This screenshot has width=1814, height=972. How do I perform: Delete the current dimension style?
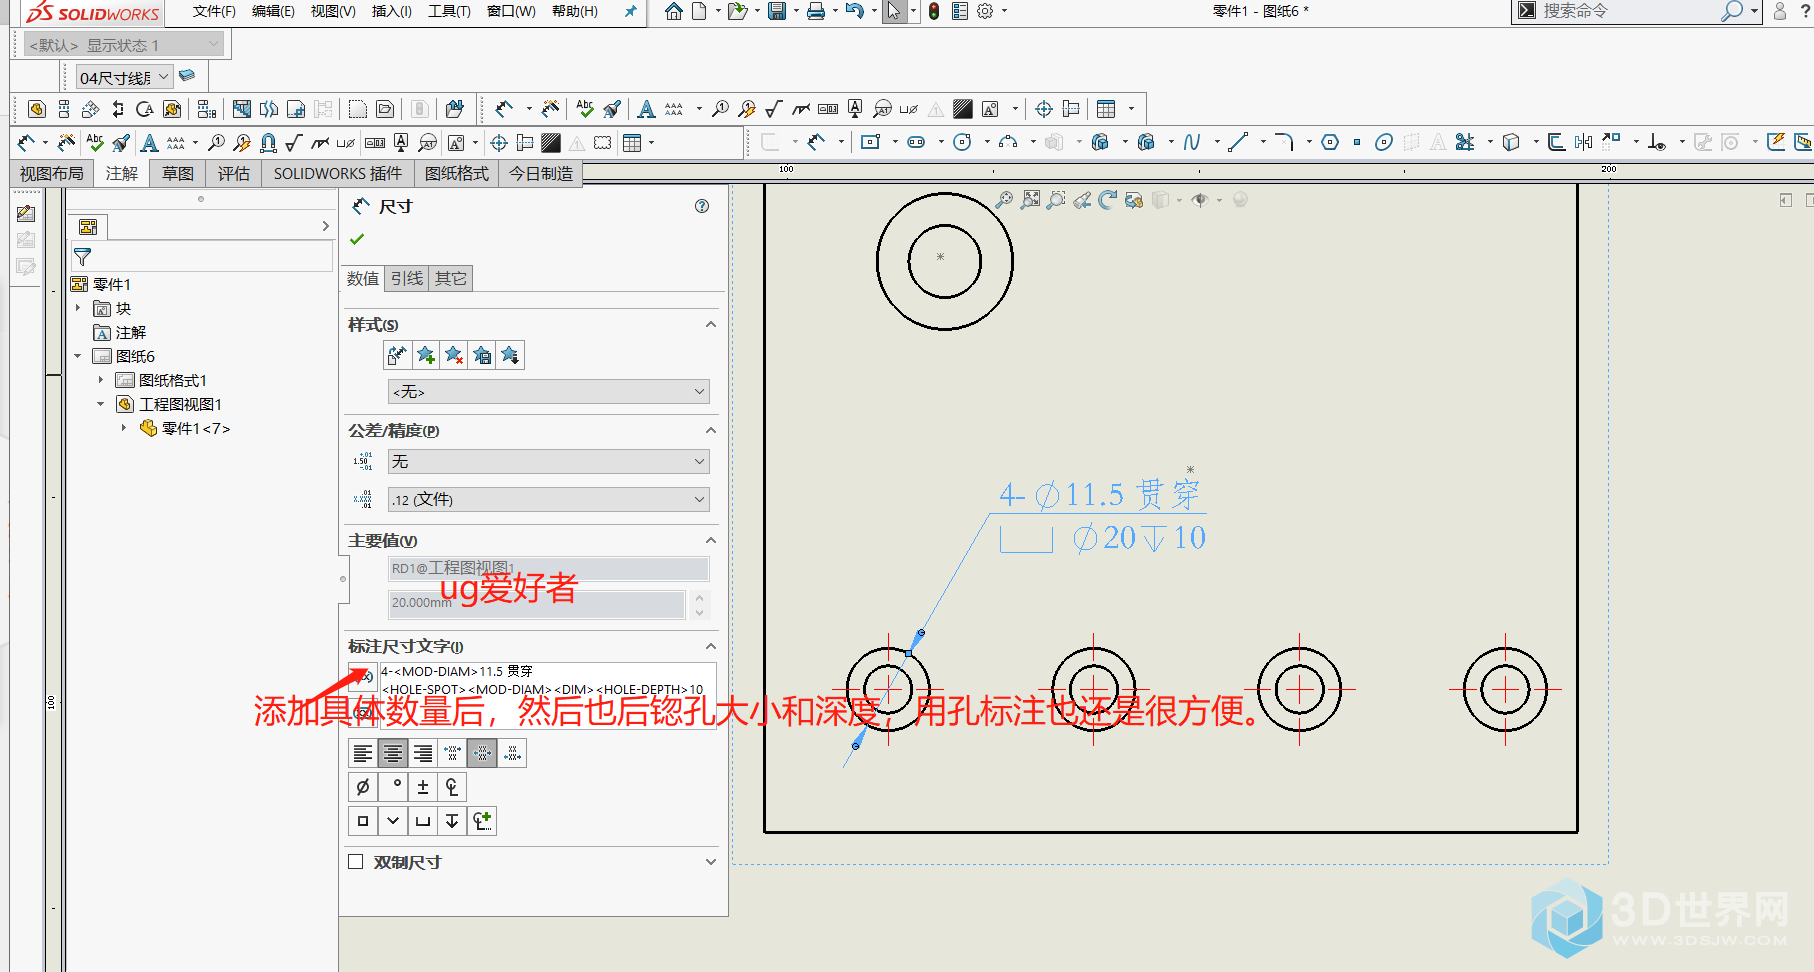[454, 355]
